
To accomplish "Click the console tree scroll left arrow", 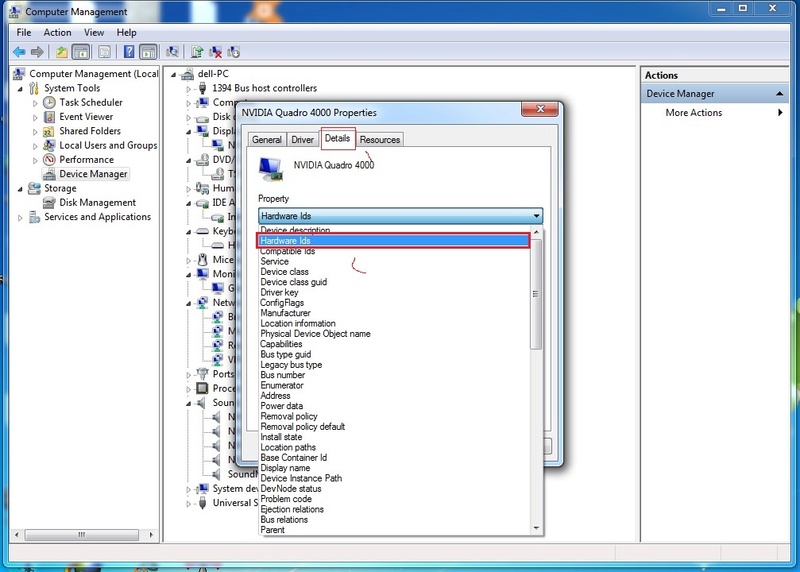I will (x=17, y=535).
